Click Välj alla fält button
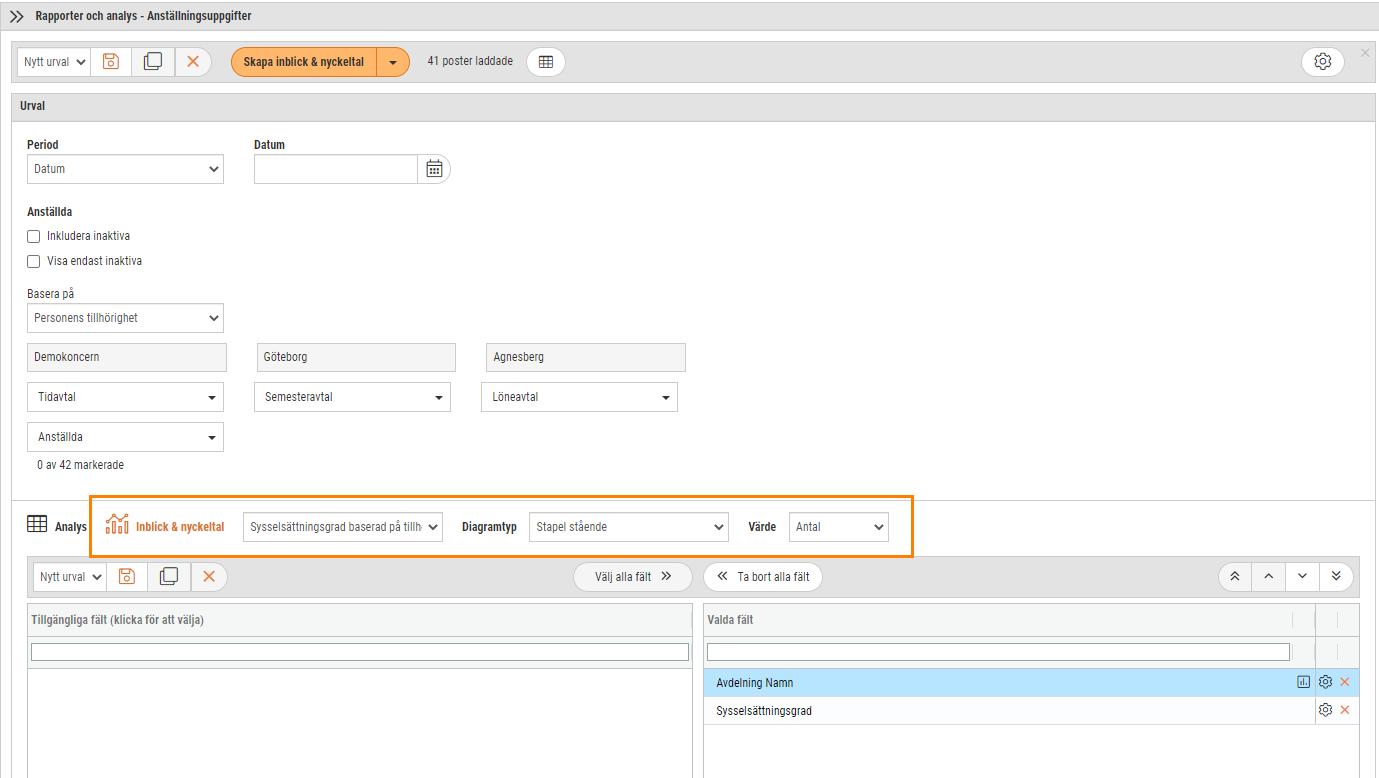The height and width of the screenshot is (778, 1379). point(633,577)
